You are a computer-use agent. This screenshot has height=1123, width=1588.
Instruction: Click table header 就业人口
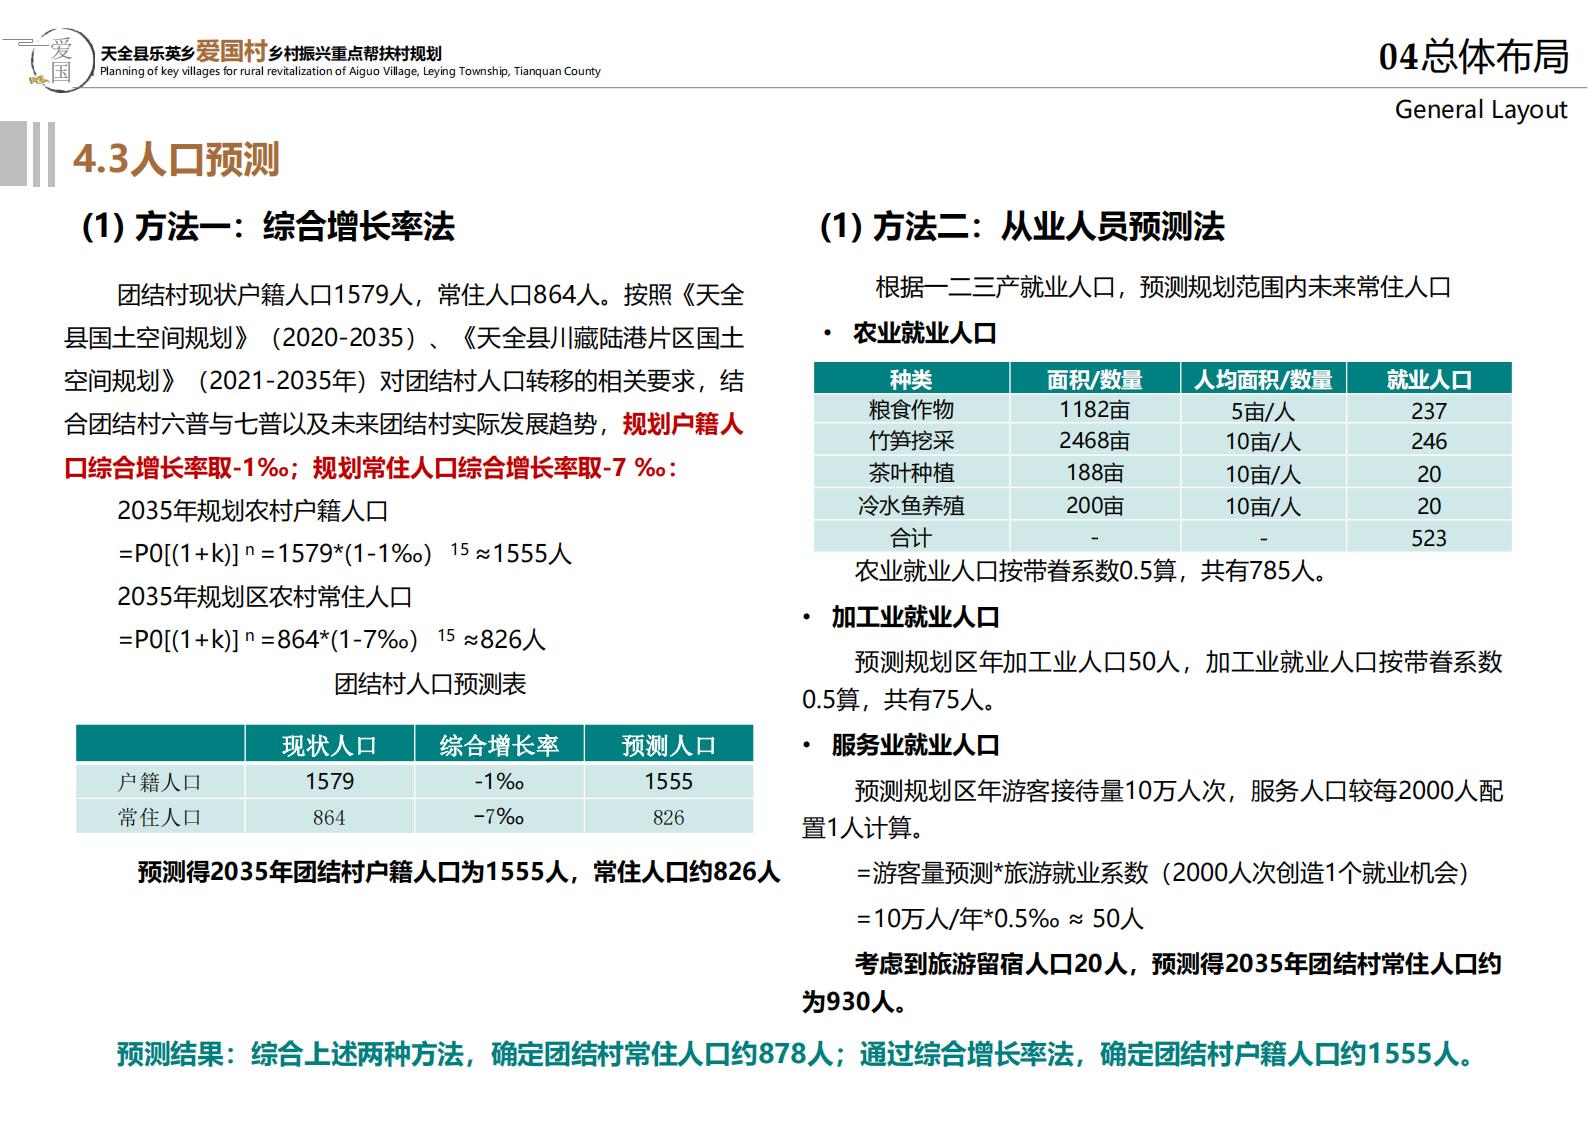1429,379
